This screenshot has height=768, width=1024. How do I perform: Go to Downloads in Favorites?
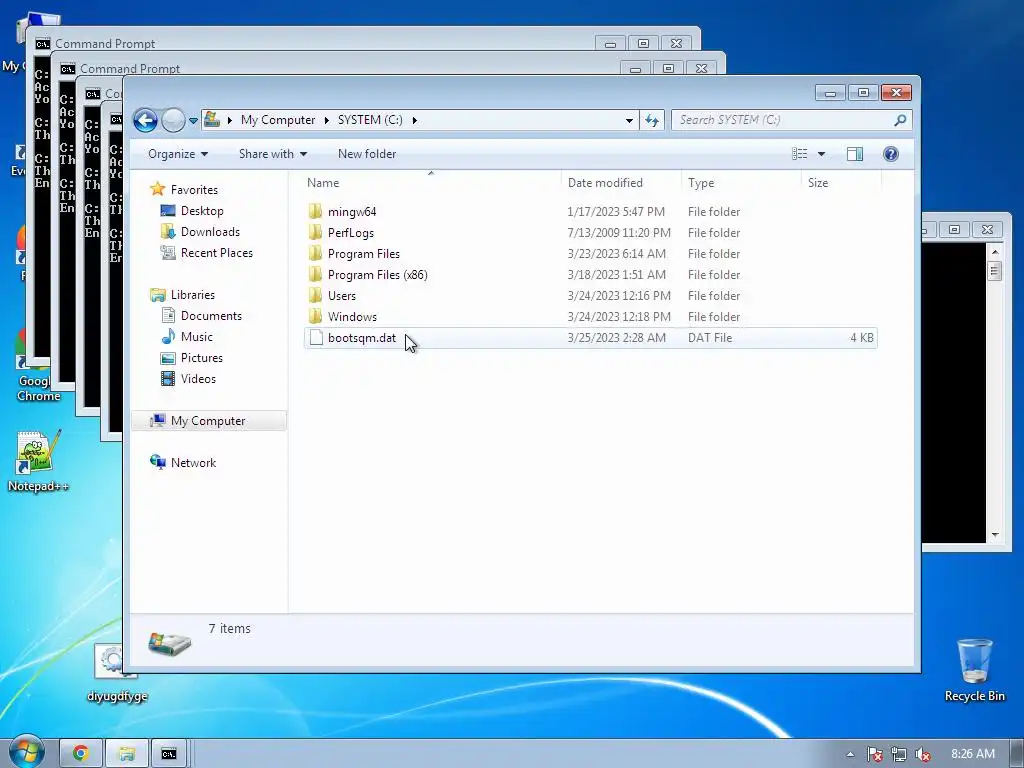click(210, 232)
